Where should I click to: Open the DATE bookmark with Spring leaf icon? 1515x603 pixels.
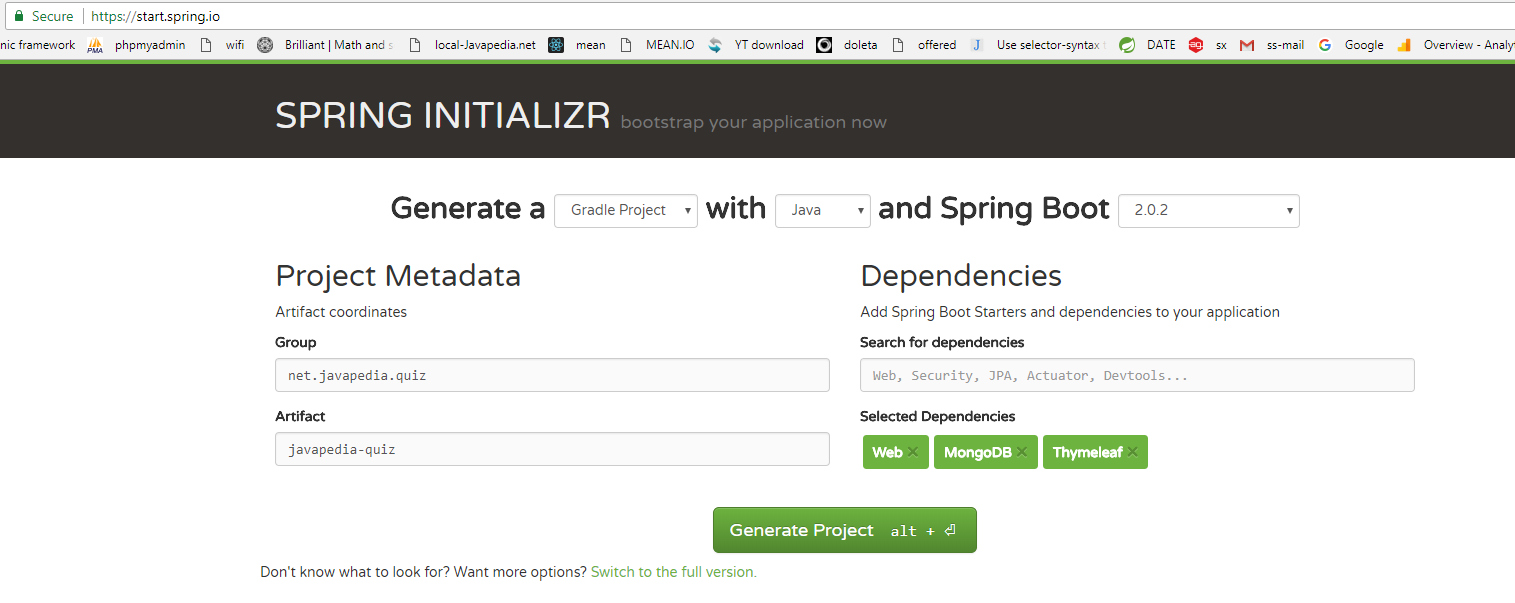coord(1148,45)
